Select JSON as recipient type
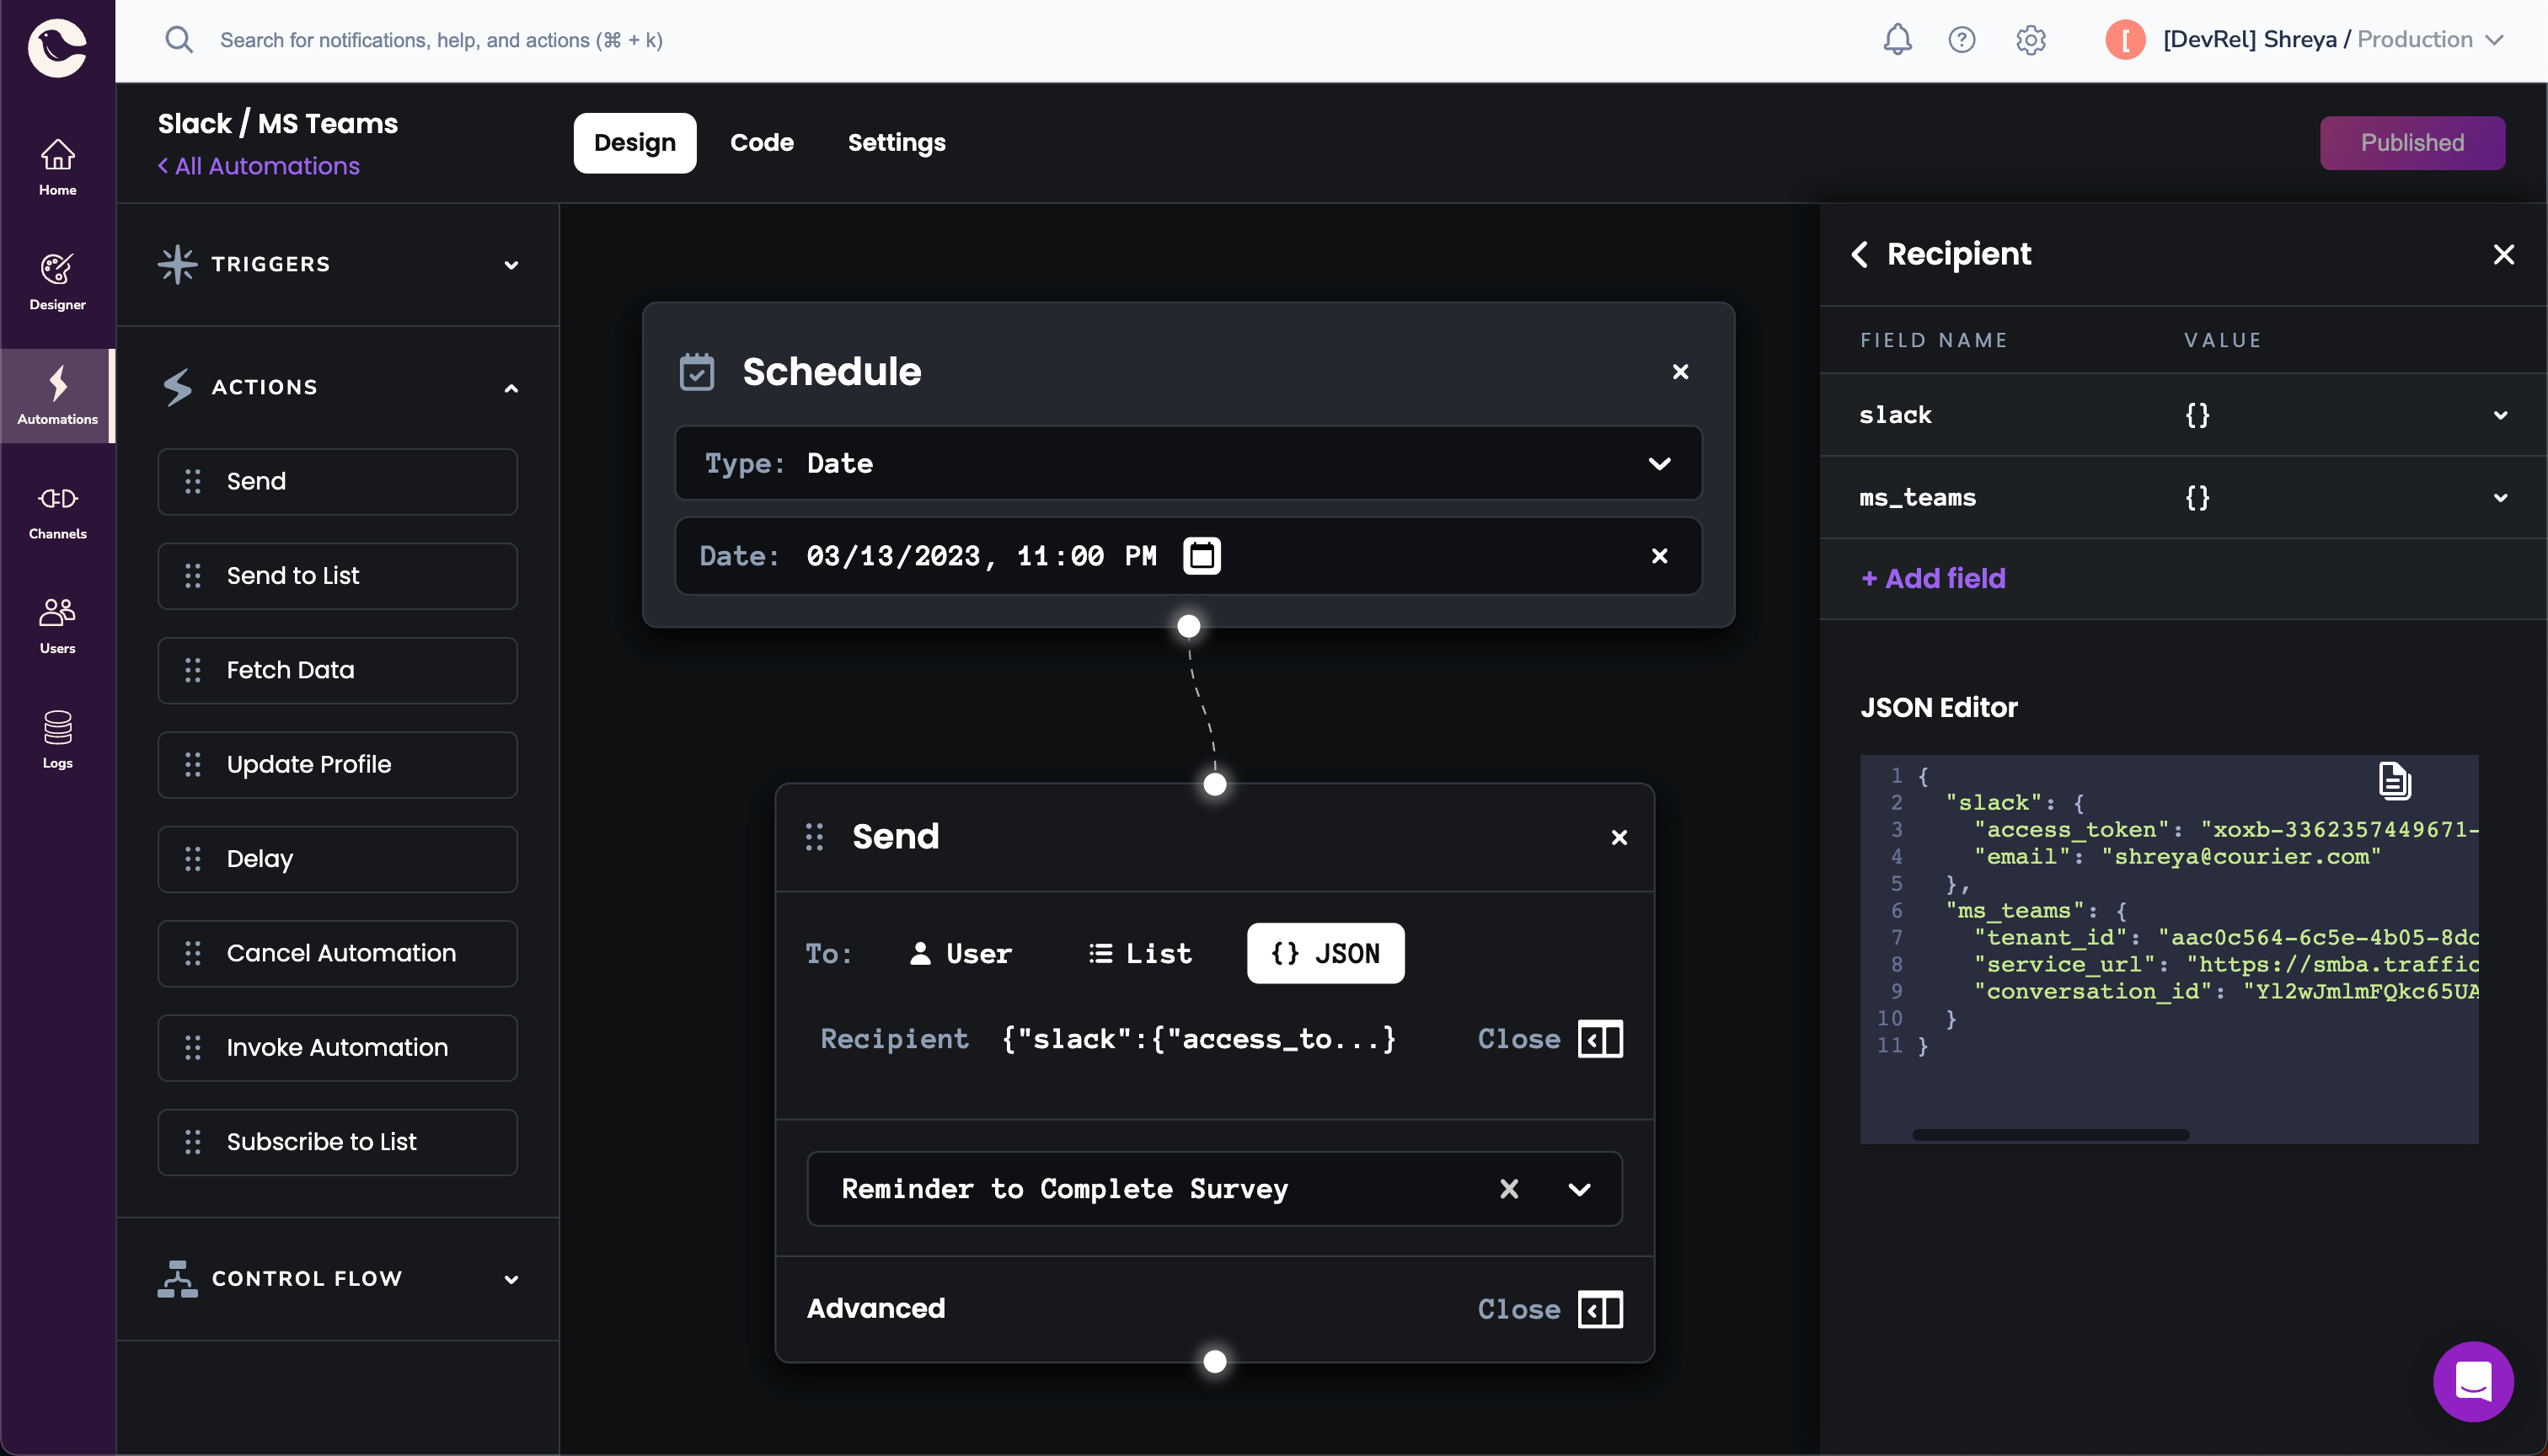This screenshot has height=1456, width=2548. (x=1325, y=953)
